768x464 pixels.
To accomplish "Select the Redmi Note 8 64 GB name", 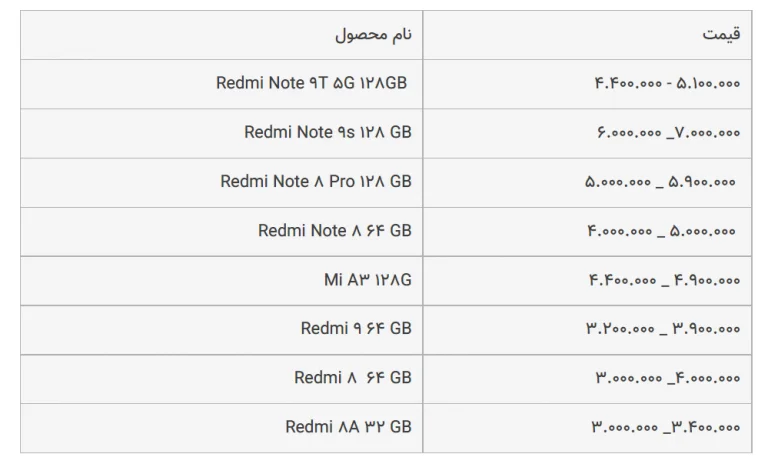I will pyautogui.click(x=334, y=230).
